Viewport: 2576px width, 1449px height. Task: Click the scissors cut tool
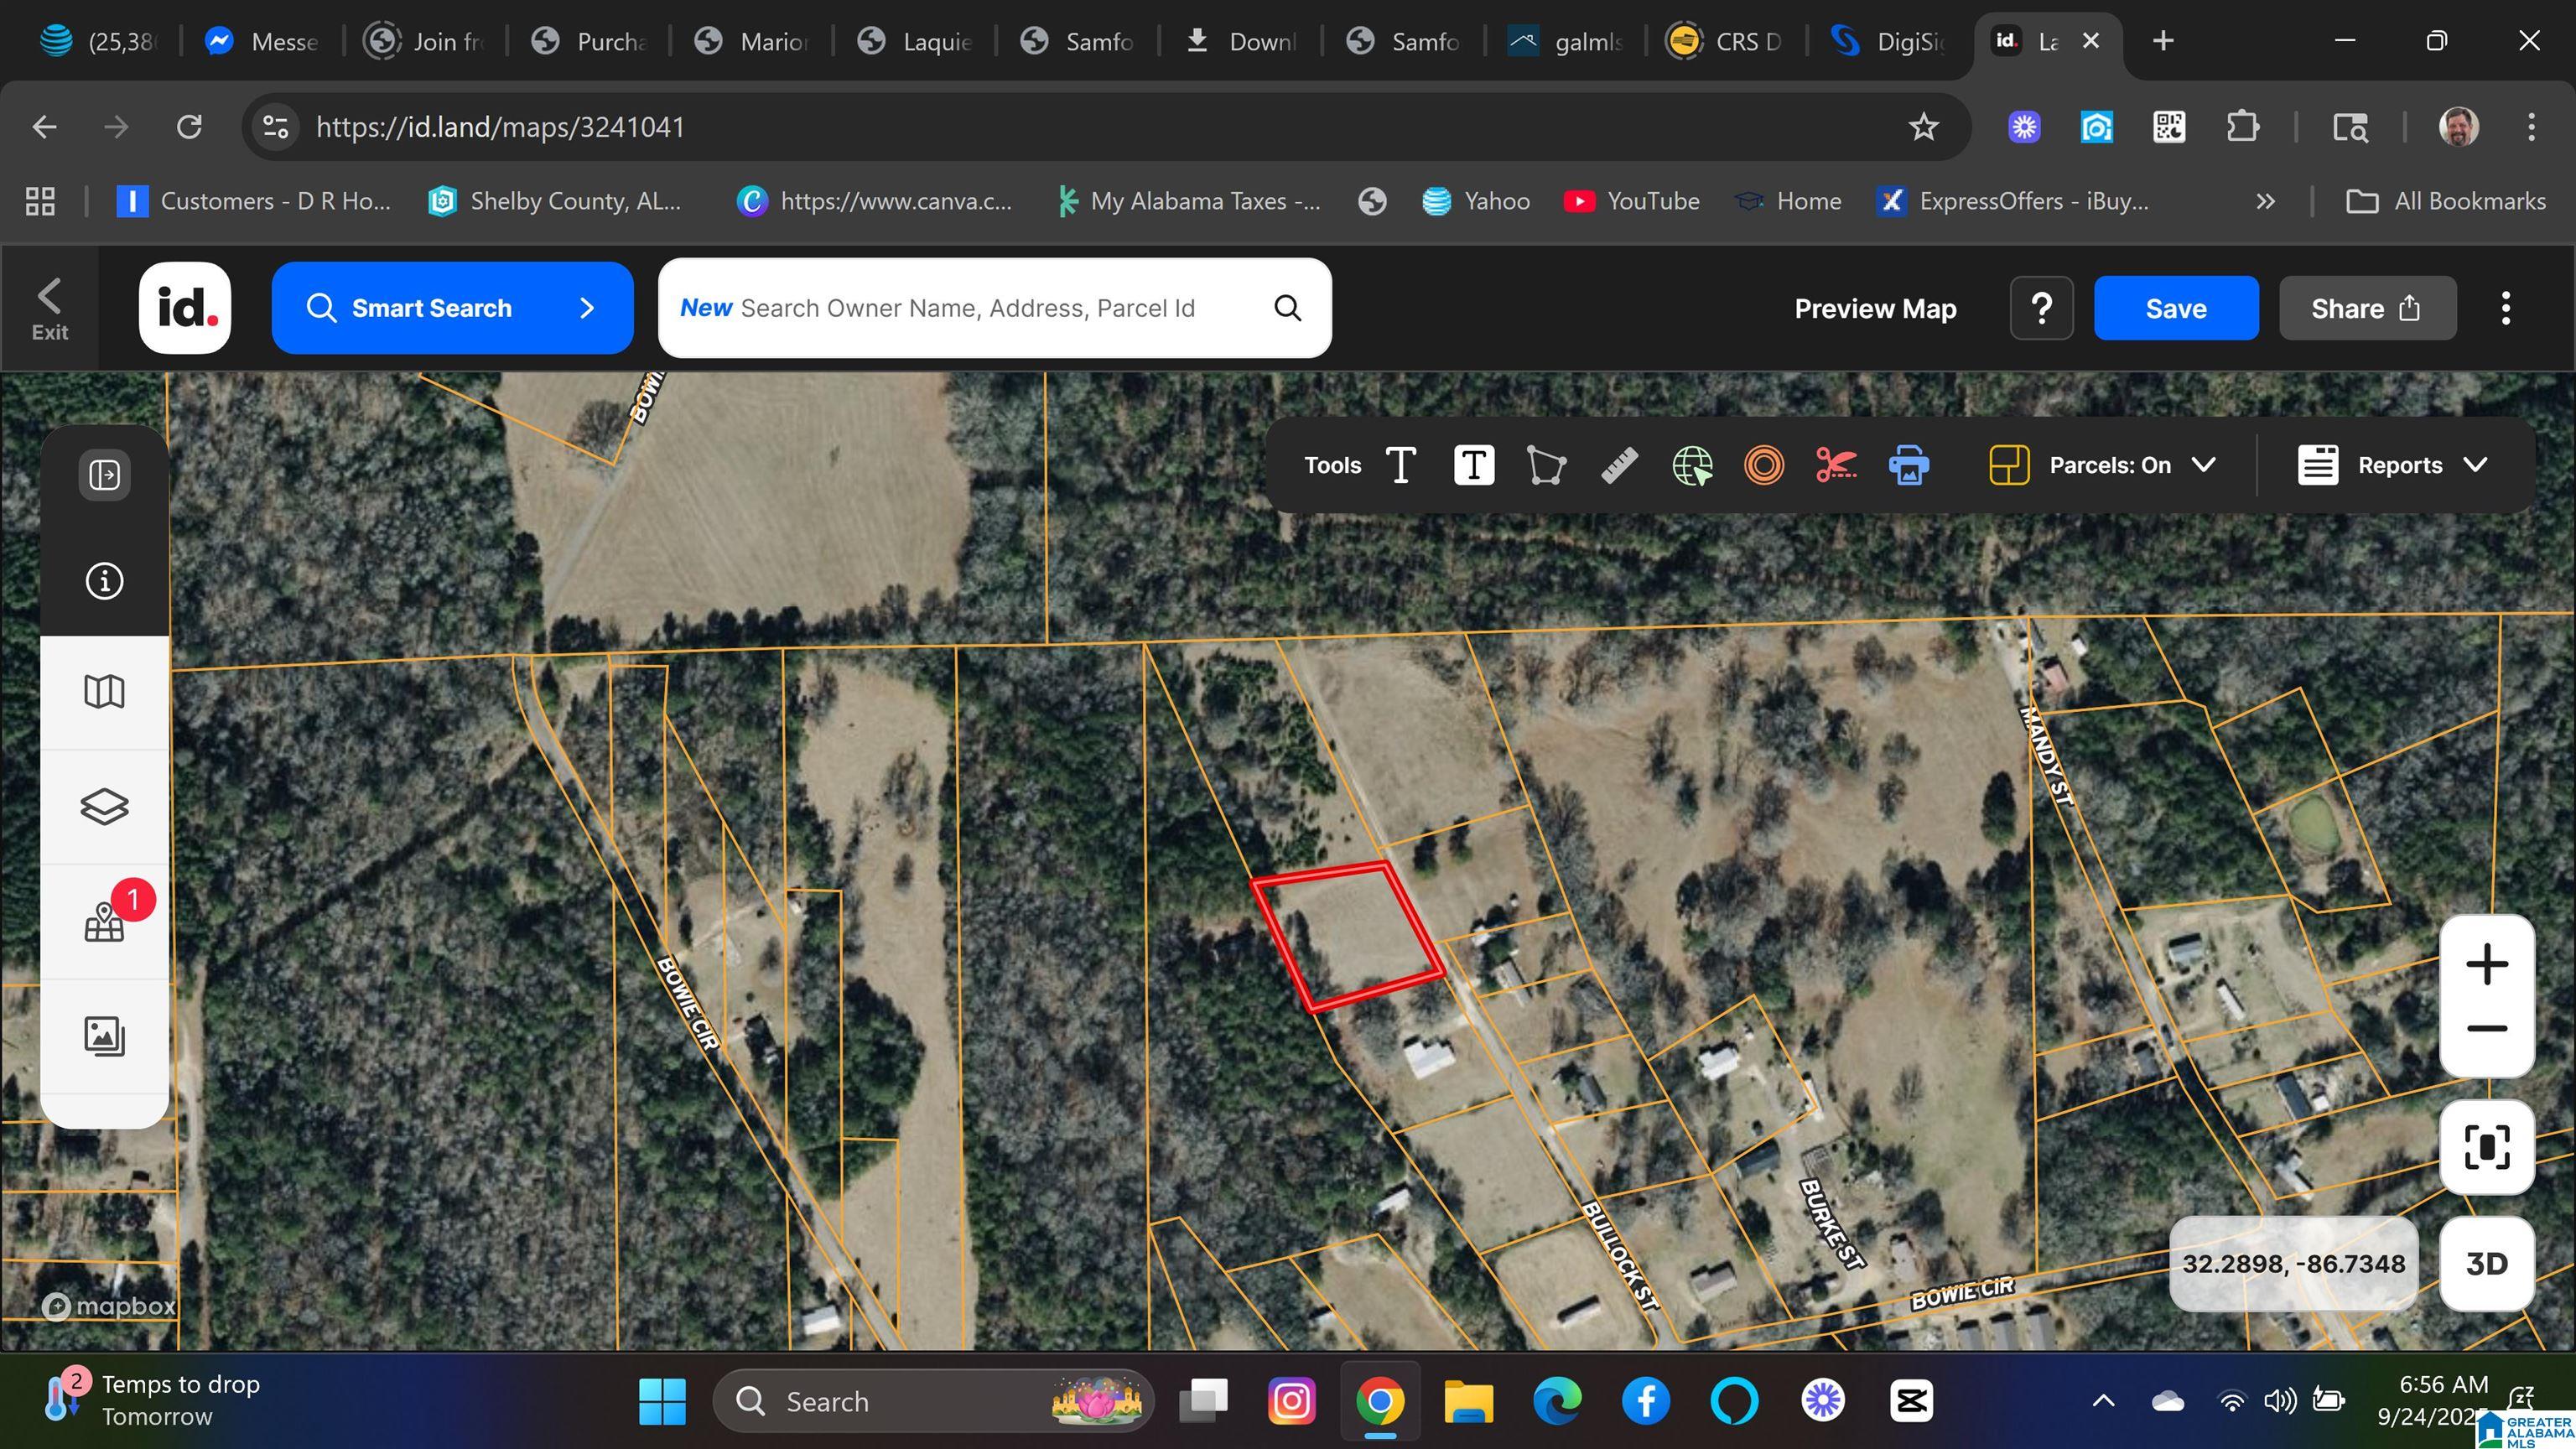1836,465
